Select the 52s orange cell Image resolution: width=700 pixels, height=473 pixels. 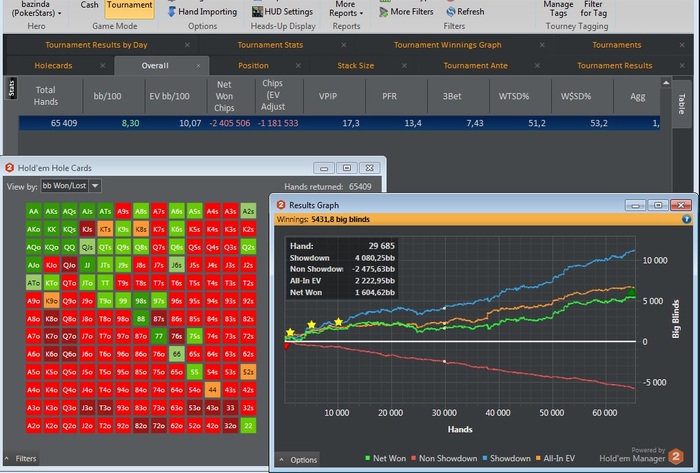pyautogui.click(x=248, y=372)
